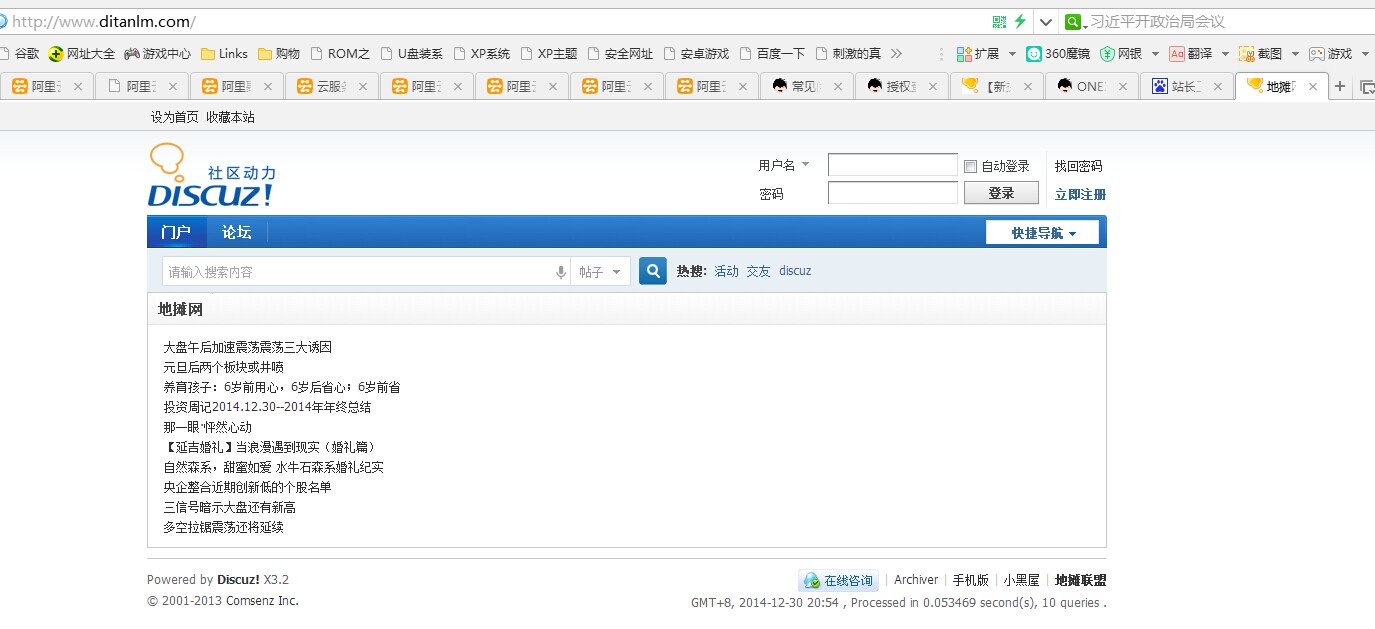Click hot search link 活动
This screenshot has height=629, width=1375.
[x=726, y=271]
